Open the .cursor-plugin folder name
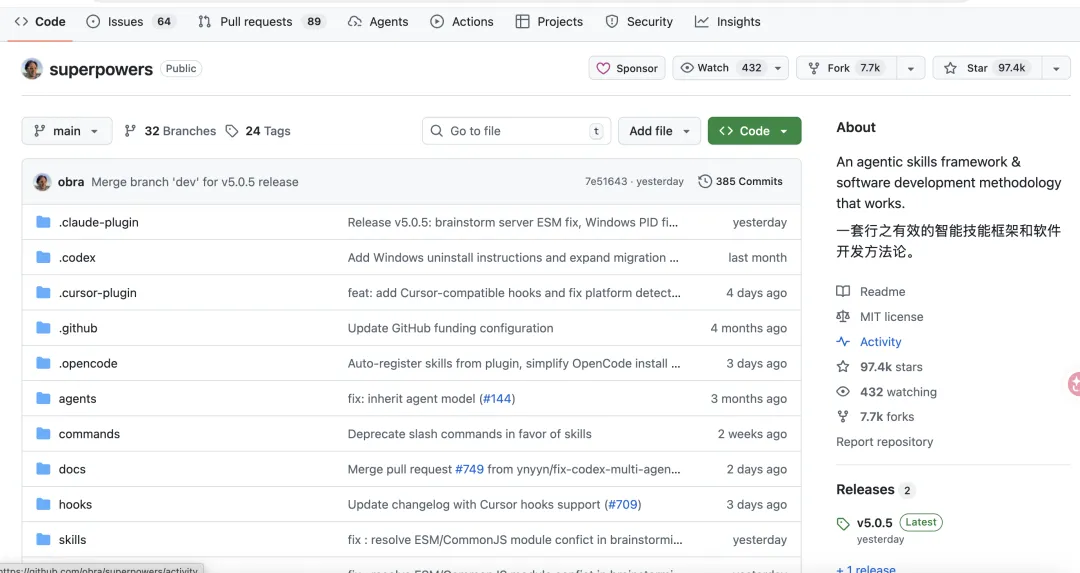Viewport: 1080px width, 573px height. point(98,293)
